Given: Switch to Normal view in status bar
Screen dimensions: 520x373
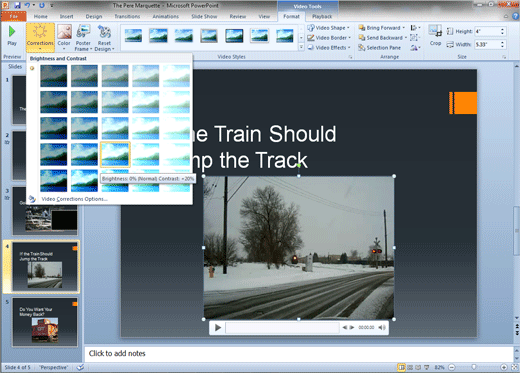Looking at the screenshot, I should coord(401,367).
